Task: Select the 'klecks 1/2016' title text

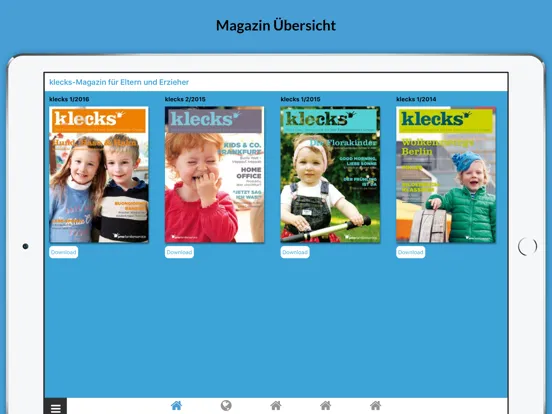Action: coord(69,99)
